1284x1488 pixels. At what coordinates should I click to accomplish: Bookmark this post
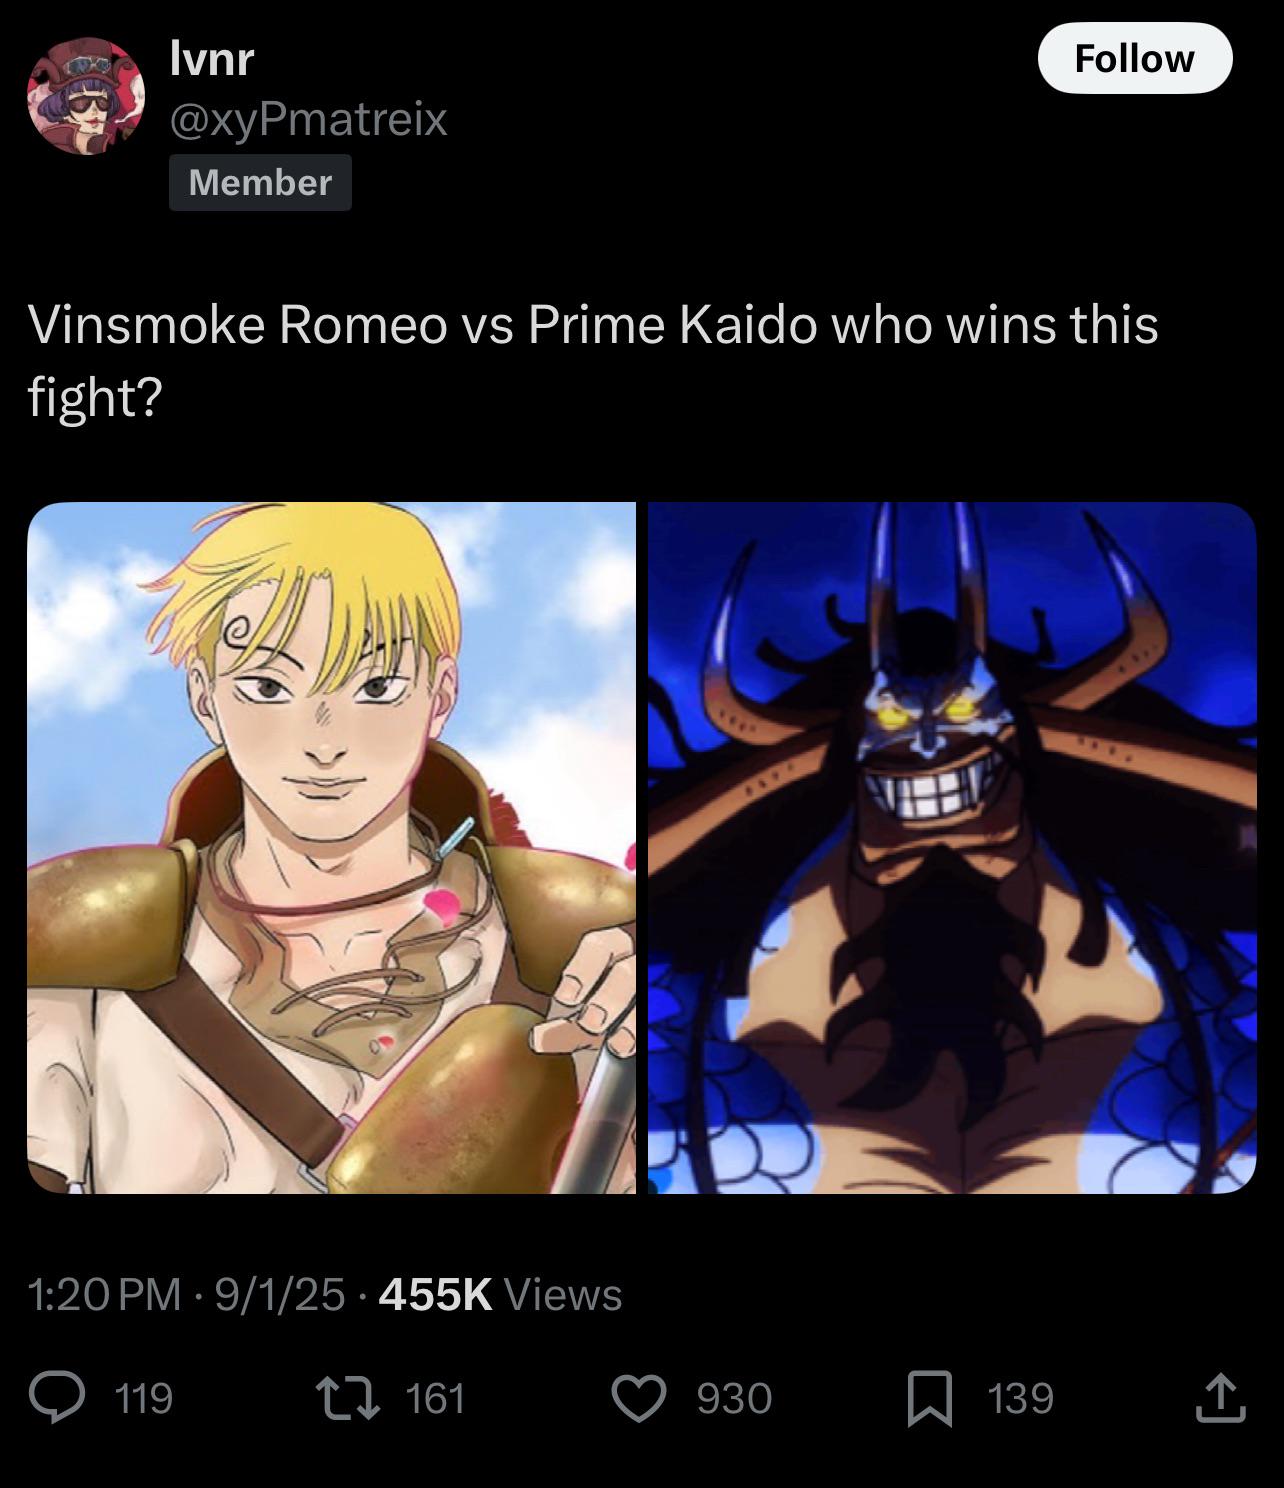pyautogui.click(x=929, y=1398)
